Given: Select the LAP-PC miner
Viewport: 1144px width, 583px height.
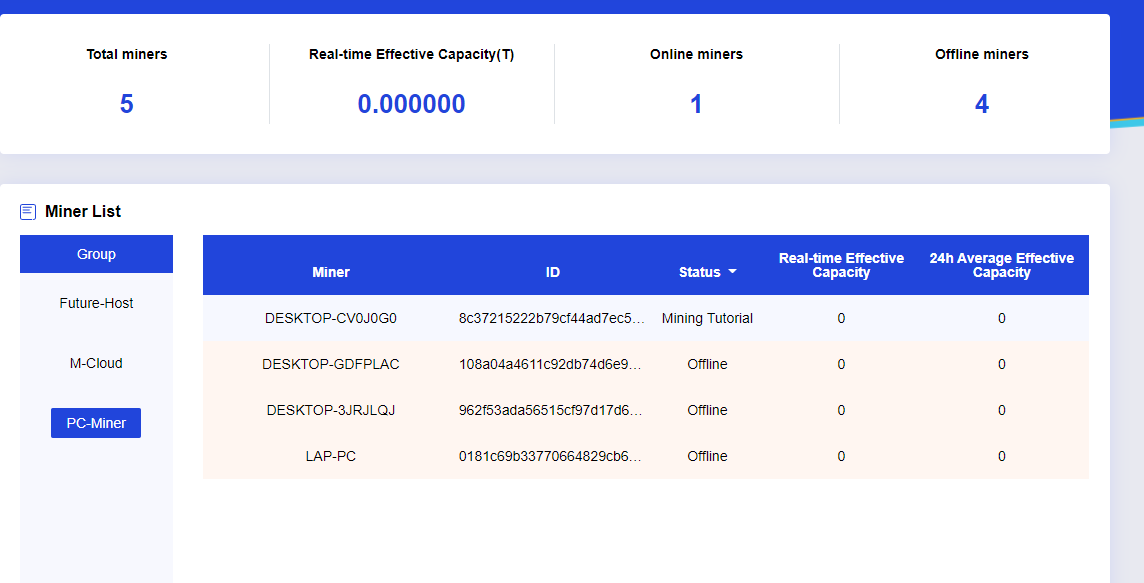Looking at the screenshot, I should [x=331, y=456].
